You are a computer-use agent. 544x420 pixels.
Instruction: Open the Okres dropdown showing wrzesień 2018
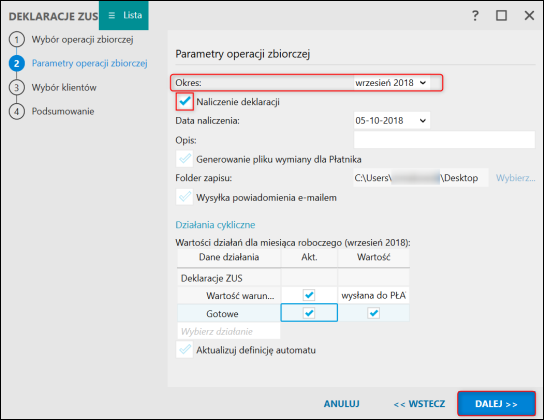[392, 83]
